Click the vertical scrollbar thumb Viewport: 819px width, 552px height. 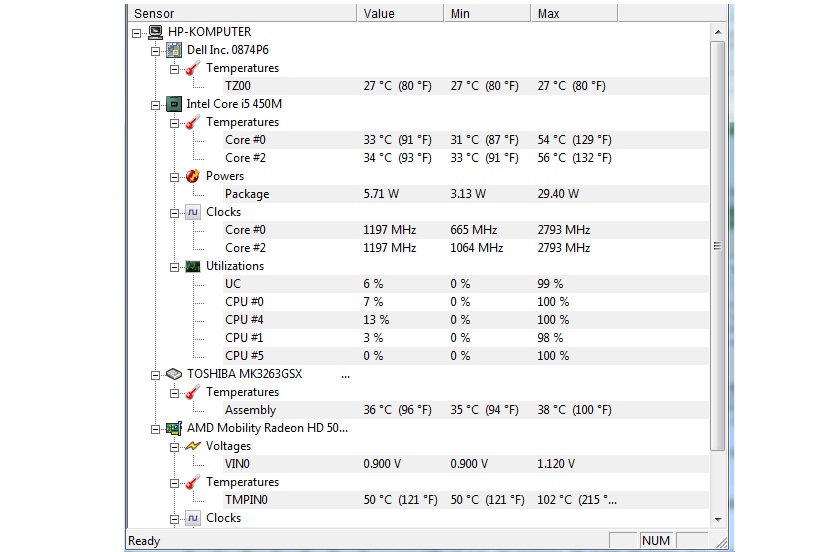[x=717, y=245]
